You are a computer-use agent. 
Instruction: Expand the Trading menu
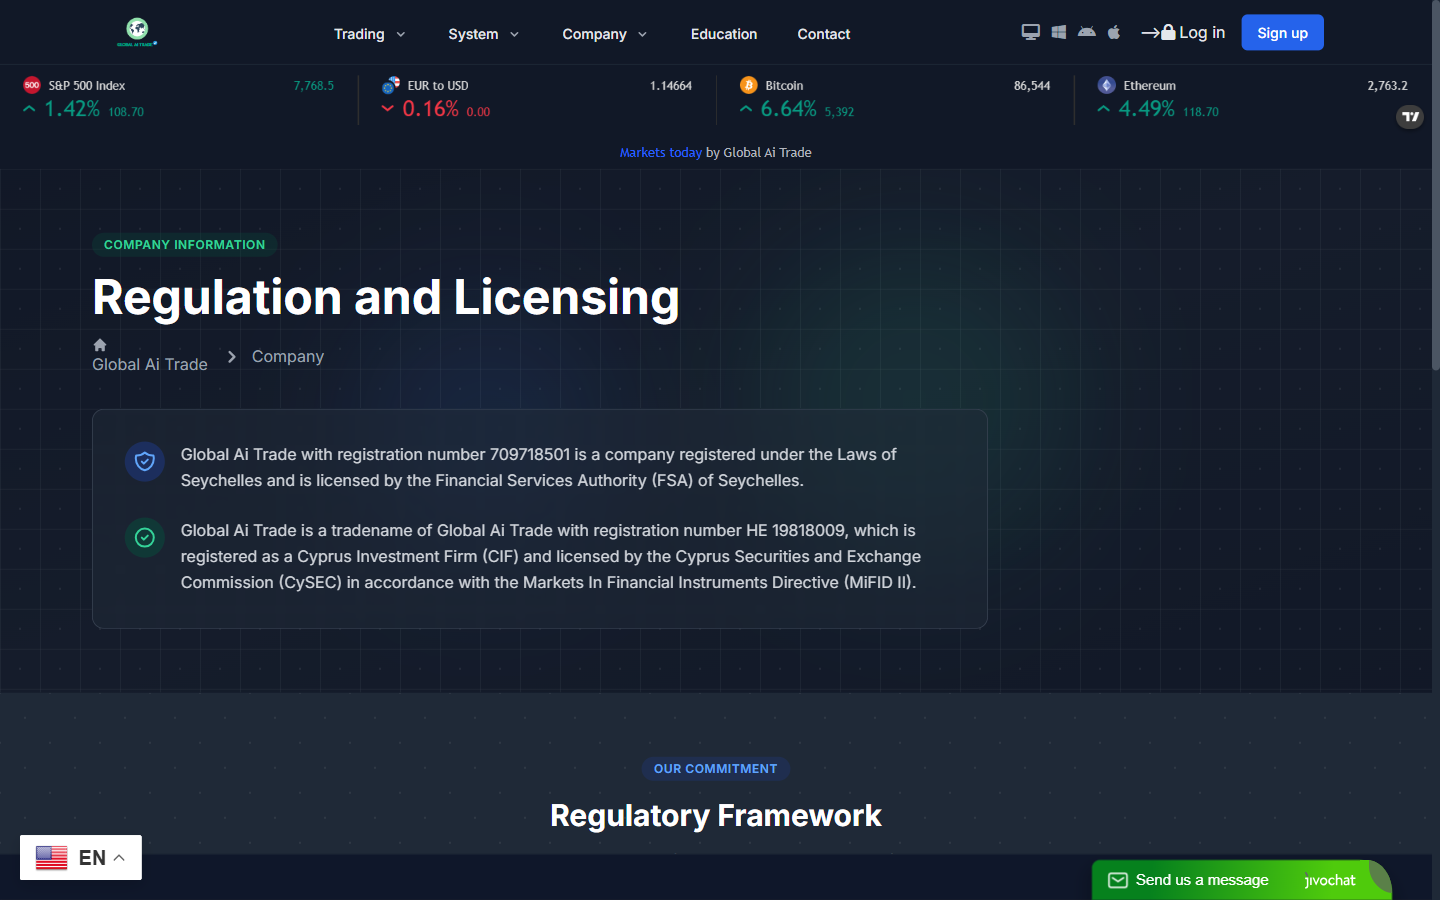tap(370, 34)
